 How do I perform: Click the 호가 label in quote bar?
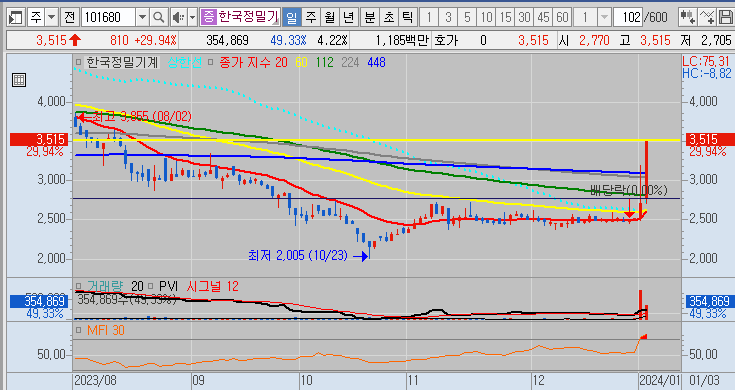coord(446,40)
